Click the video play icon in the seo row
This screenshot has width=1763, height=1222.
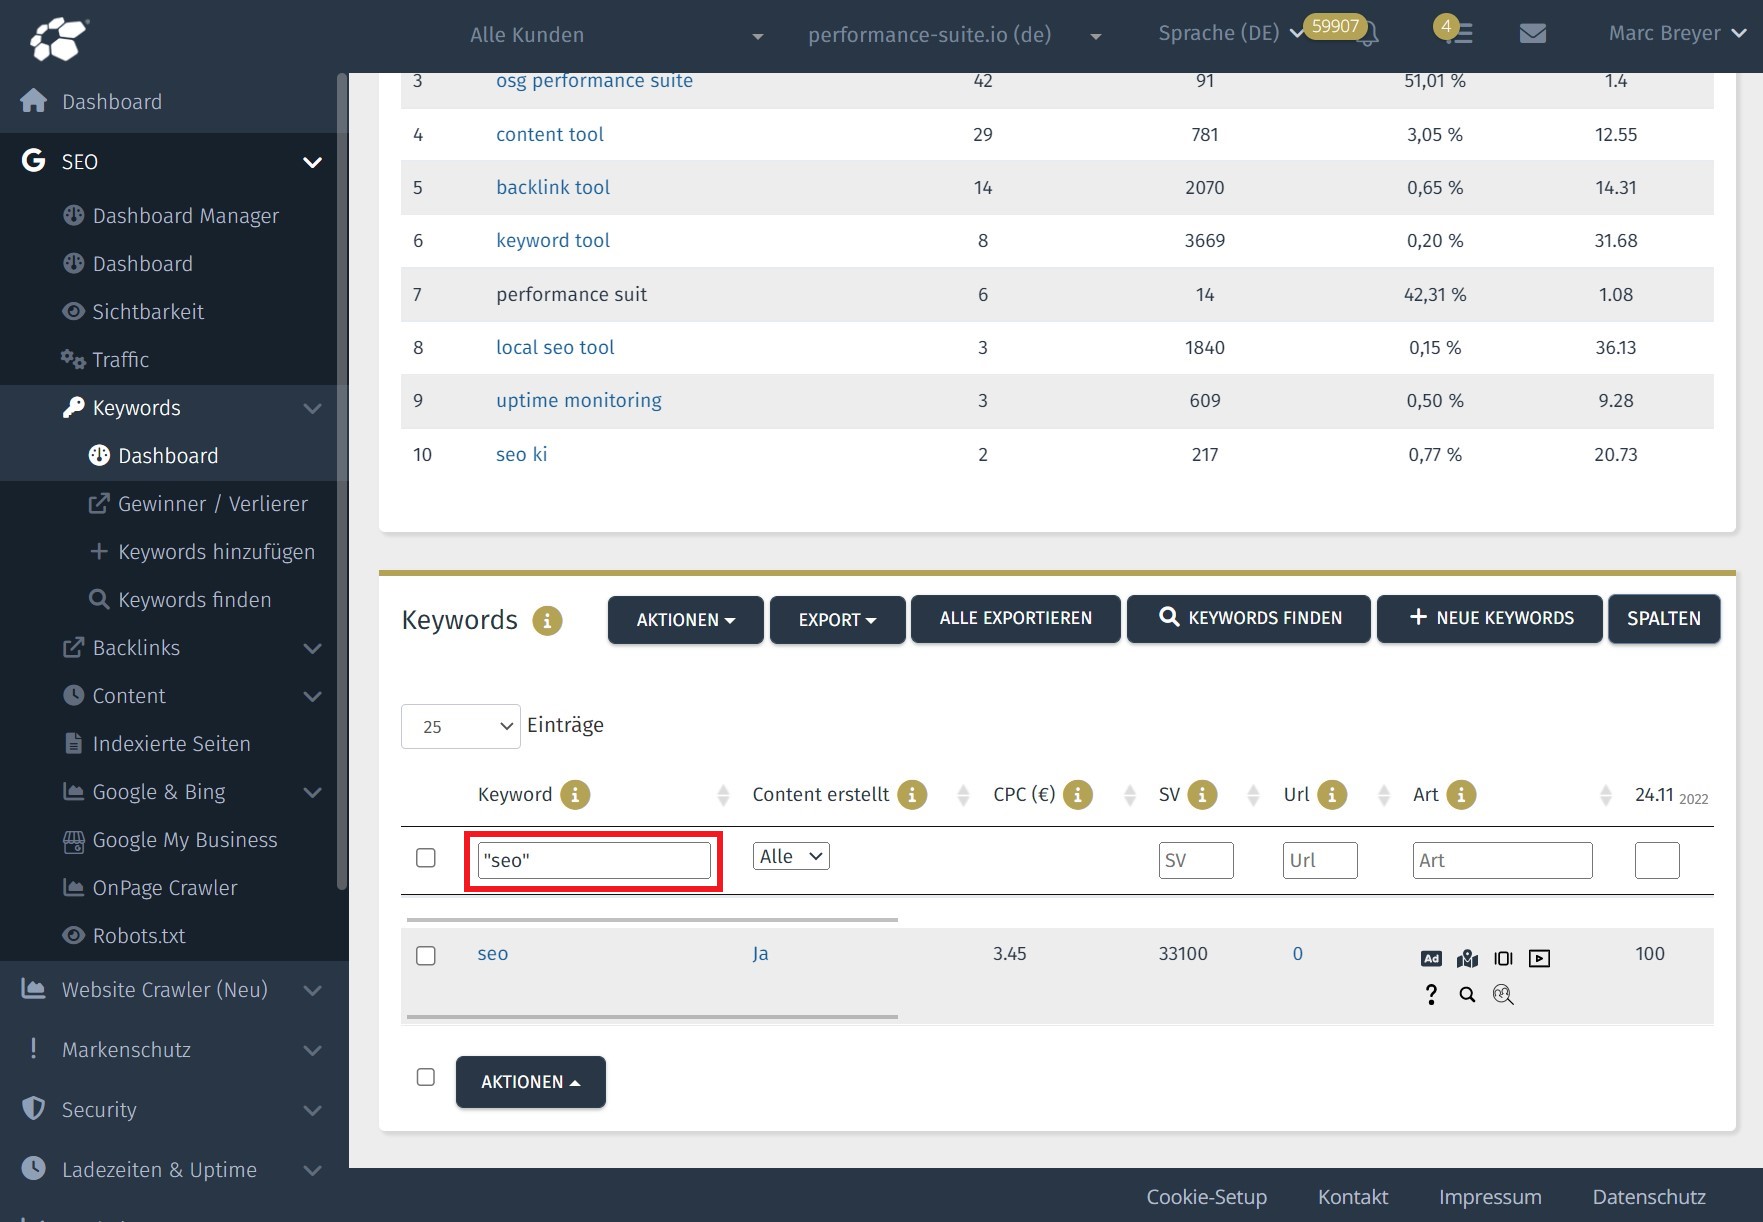(x=1539, y=959)
